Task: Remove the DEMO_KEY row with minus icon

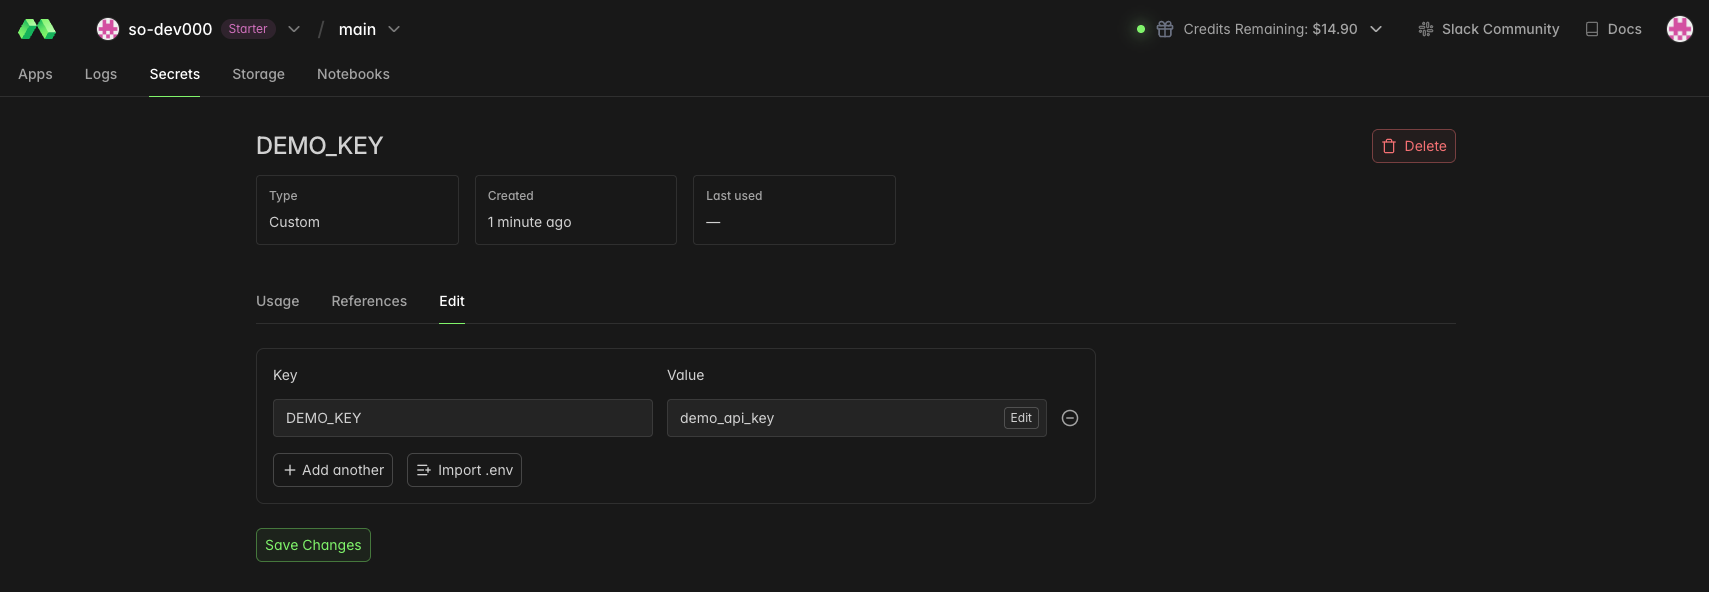Action: pyautogui.click(x=1070, y=418)
